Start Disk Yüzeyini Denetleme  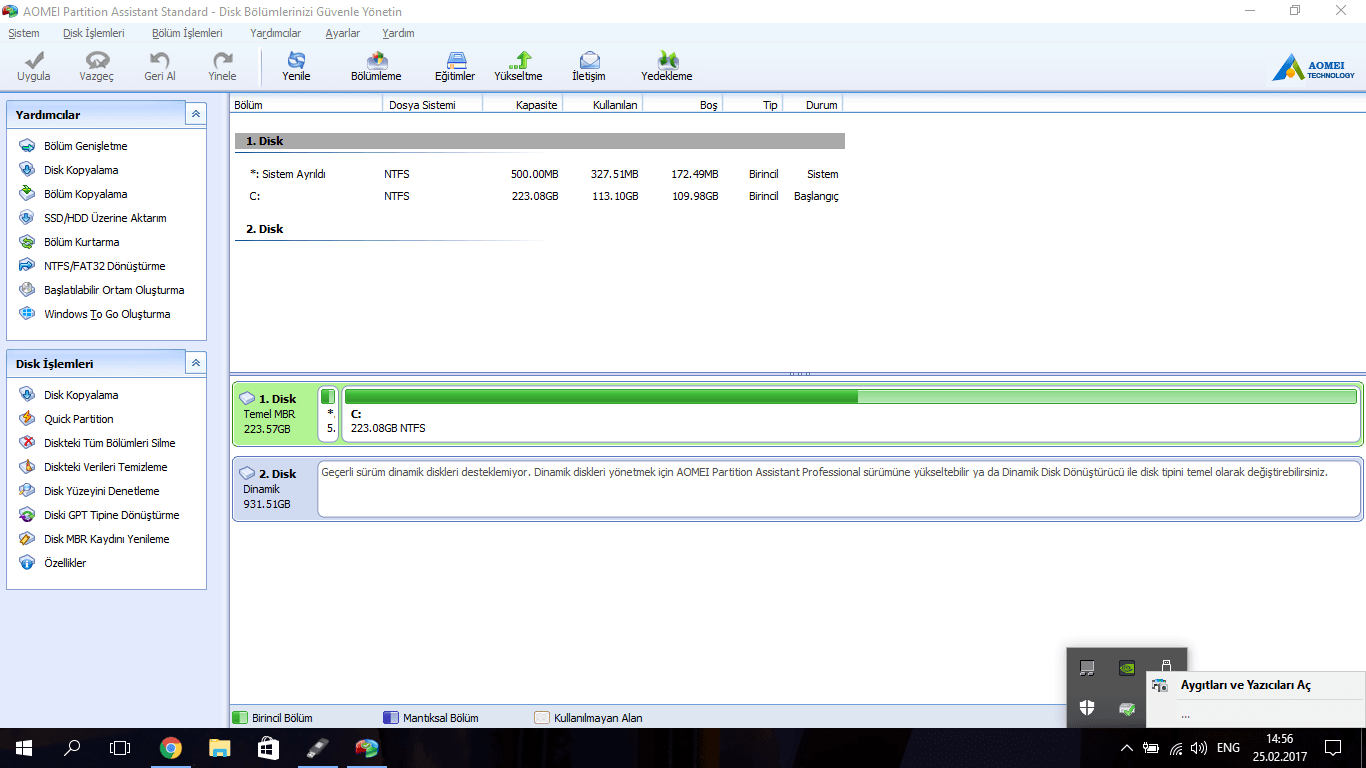point(101,491)
